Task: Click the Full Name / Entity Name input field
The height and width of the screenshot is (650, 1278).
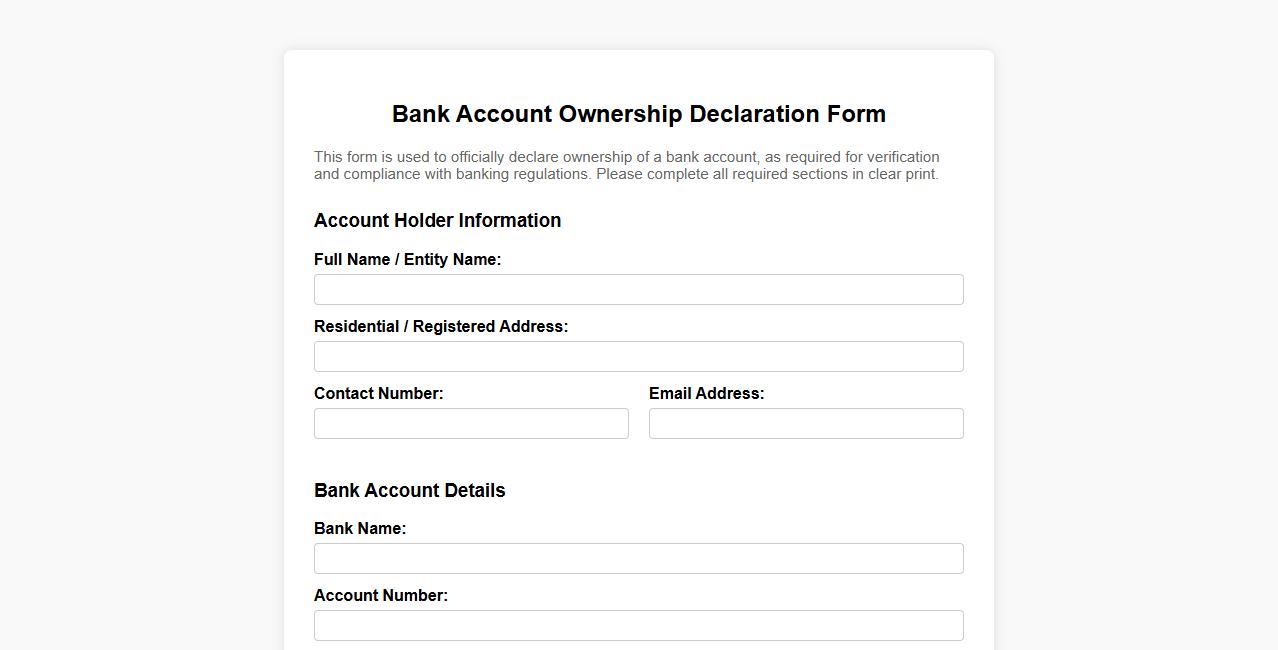Action: coord(638,289)
